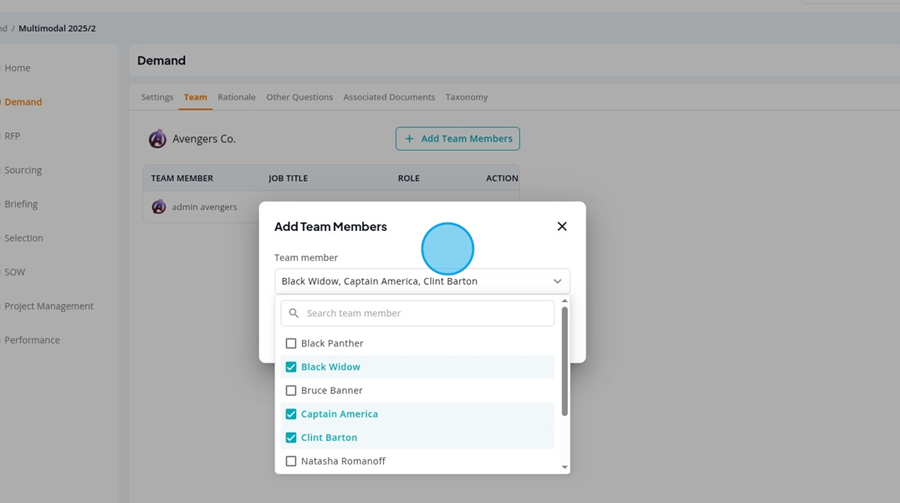Click the TEAM MEMBER column header

click(x=182, y=178)
